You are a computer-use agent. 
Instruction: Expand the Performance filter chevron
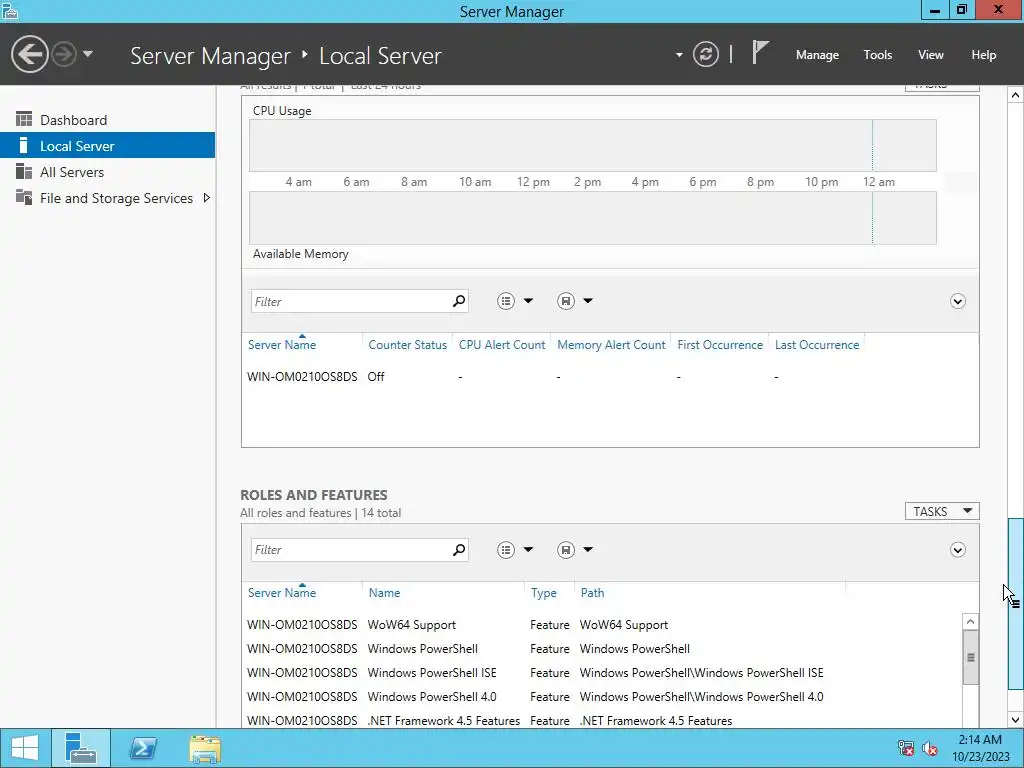pyautogui.click(x=957, y=301)
